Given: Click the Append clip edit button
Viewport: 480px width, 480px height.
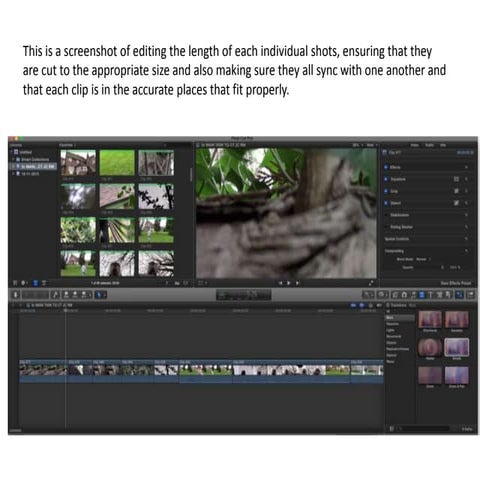Looking at the screenshot, I should click(83, 295).
